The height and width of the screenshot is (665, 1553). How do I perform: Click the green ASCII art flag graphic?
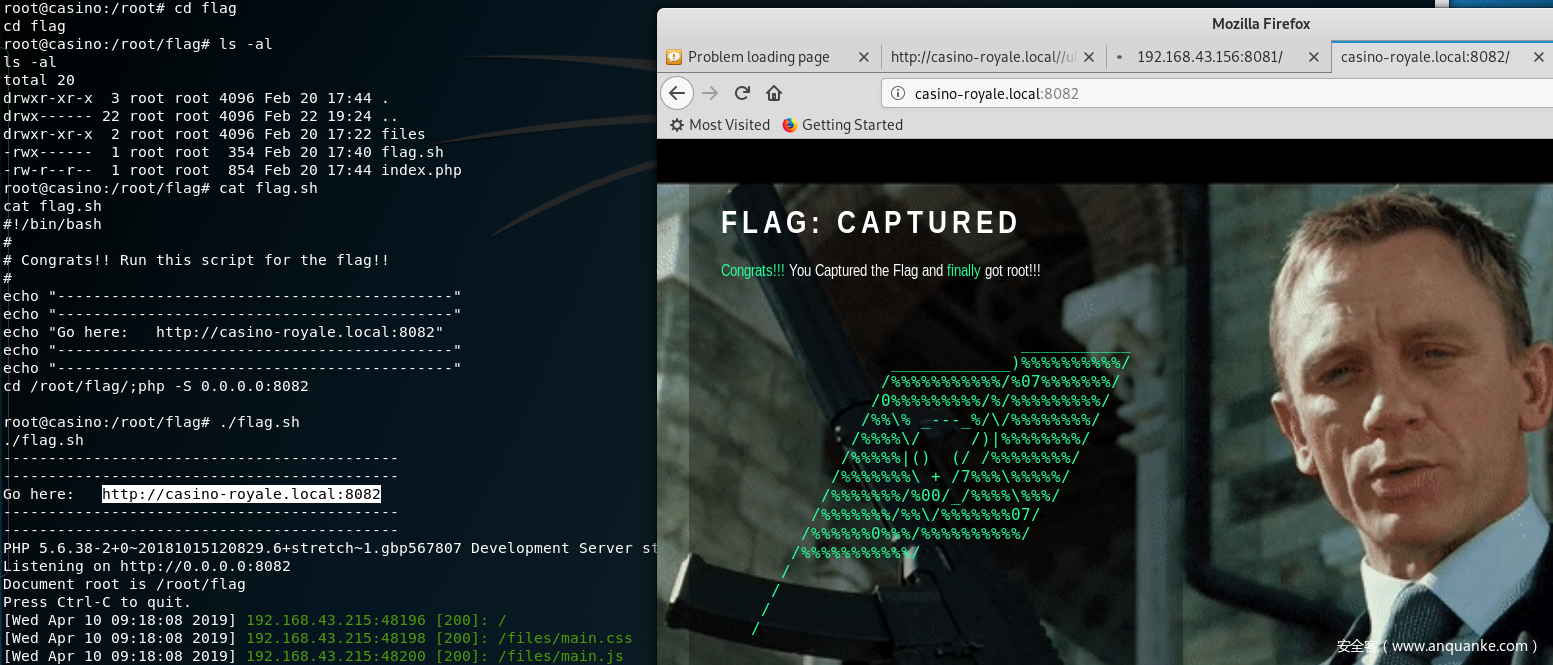click(941, 489)
